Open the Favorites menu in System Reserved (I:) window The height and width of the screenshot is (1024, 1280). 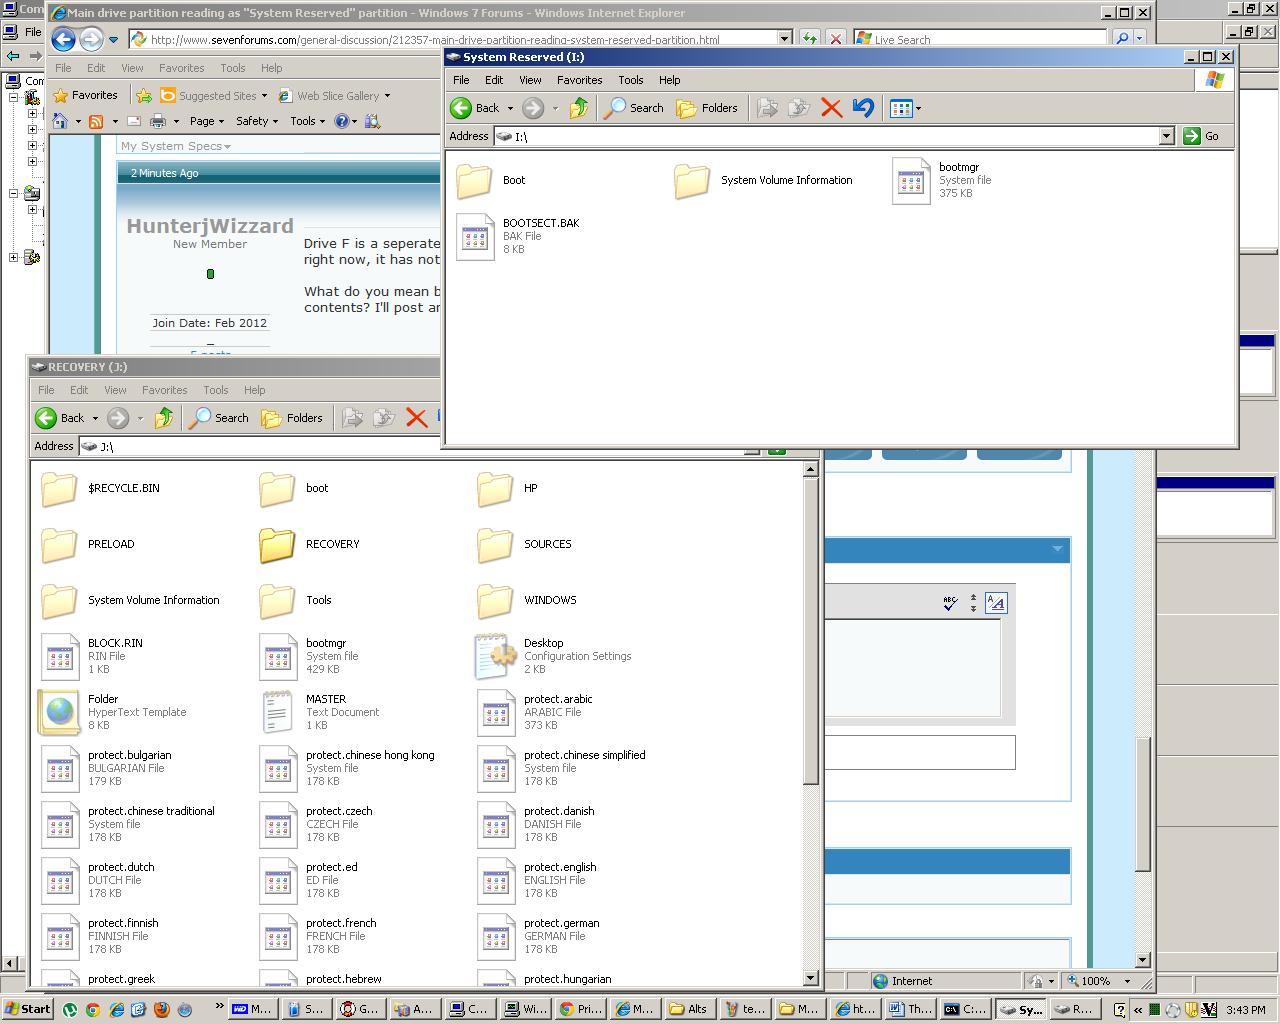tap(580, 80)
